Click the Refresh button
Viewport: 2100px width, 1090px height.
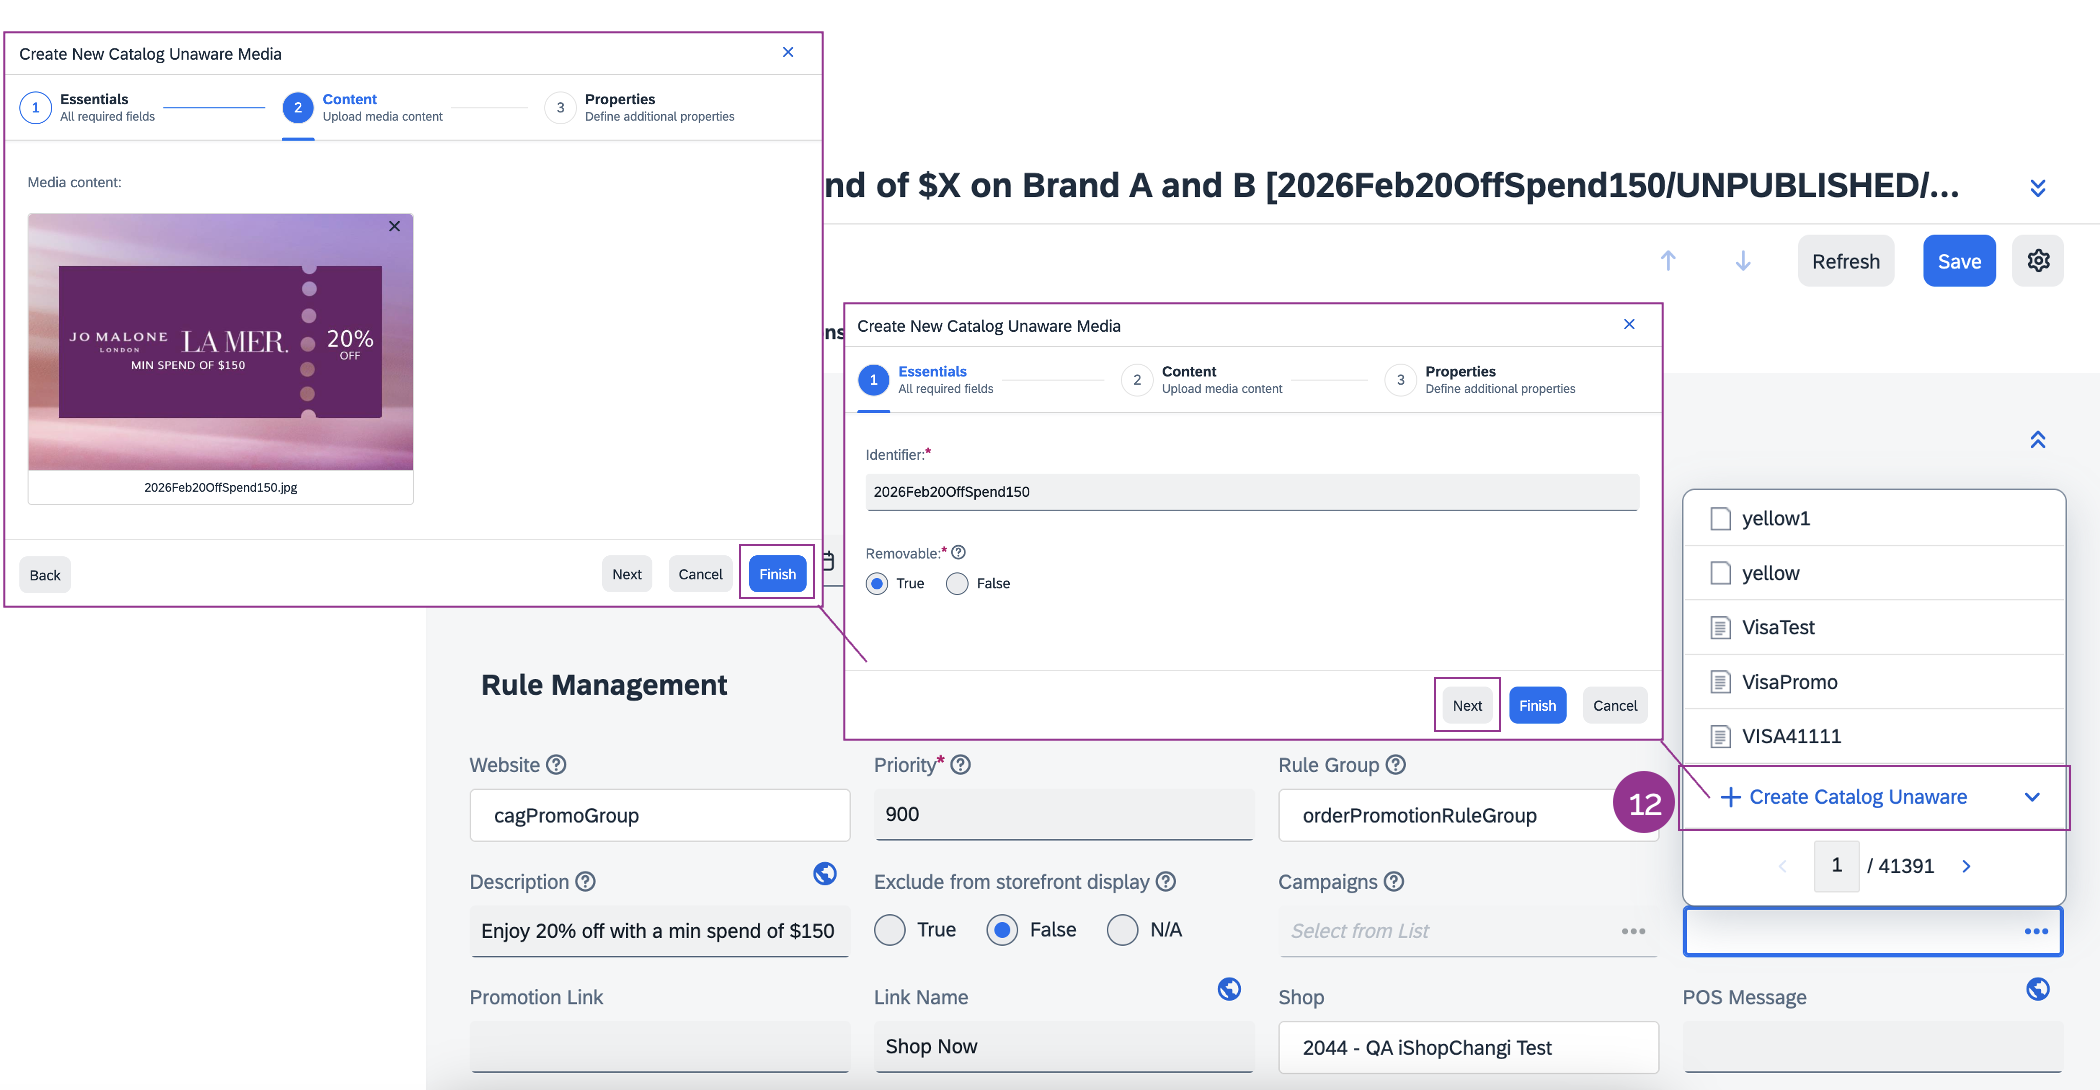[1845, 261]
